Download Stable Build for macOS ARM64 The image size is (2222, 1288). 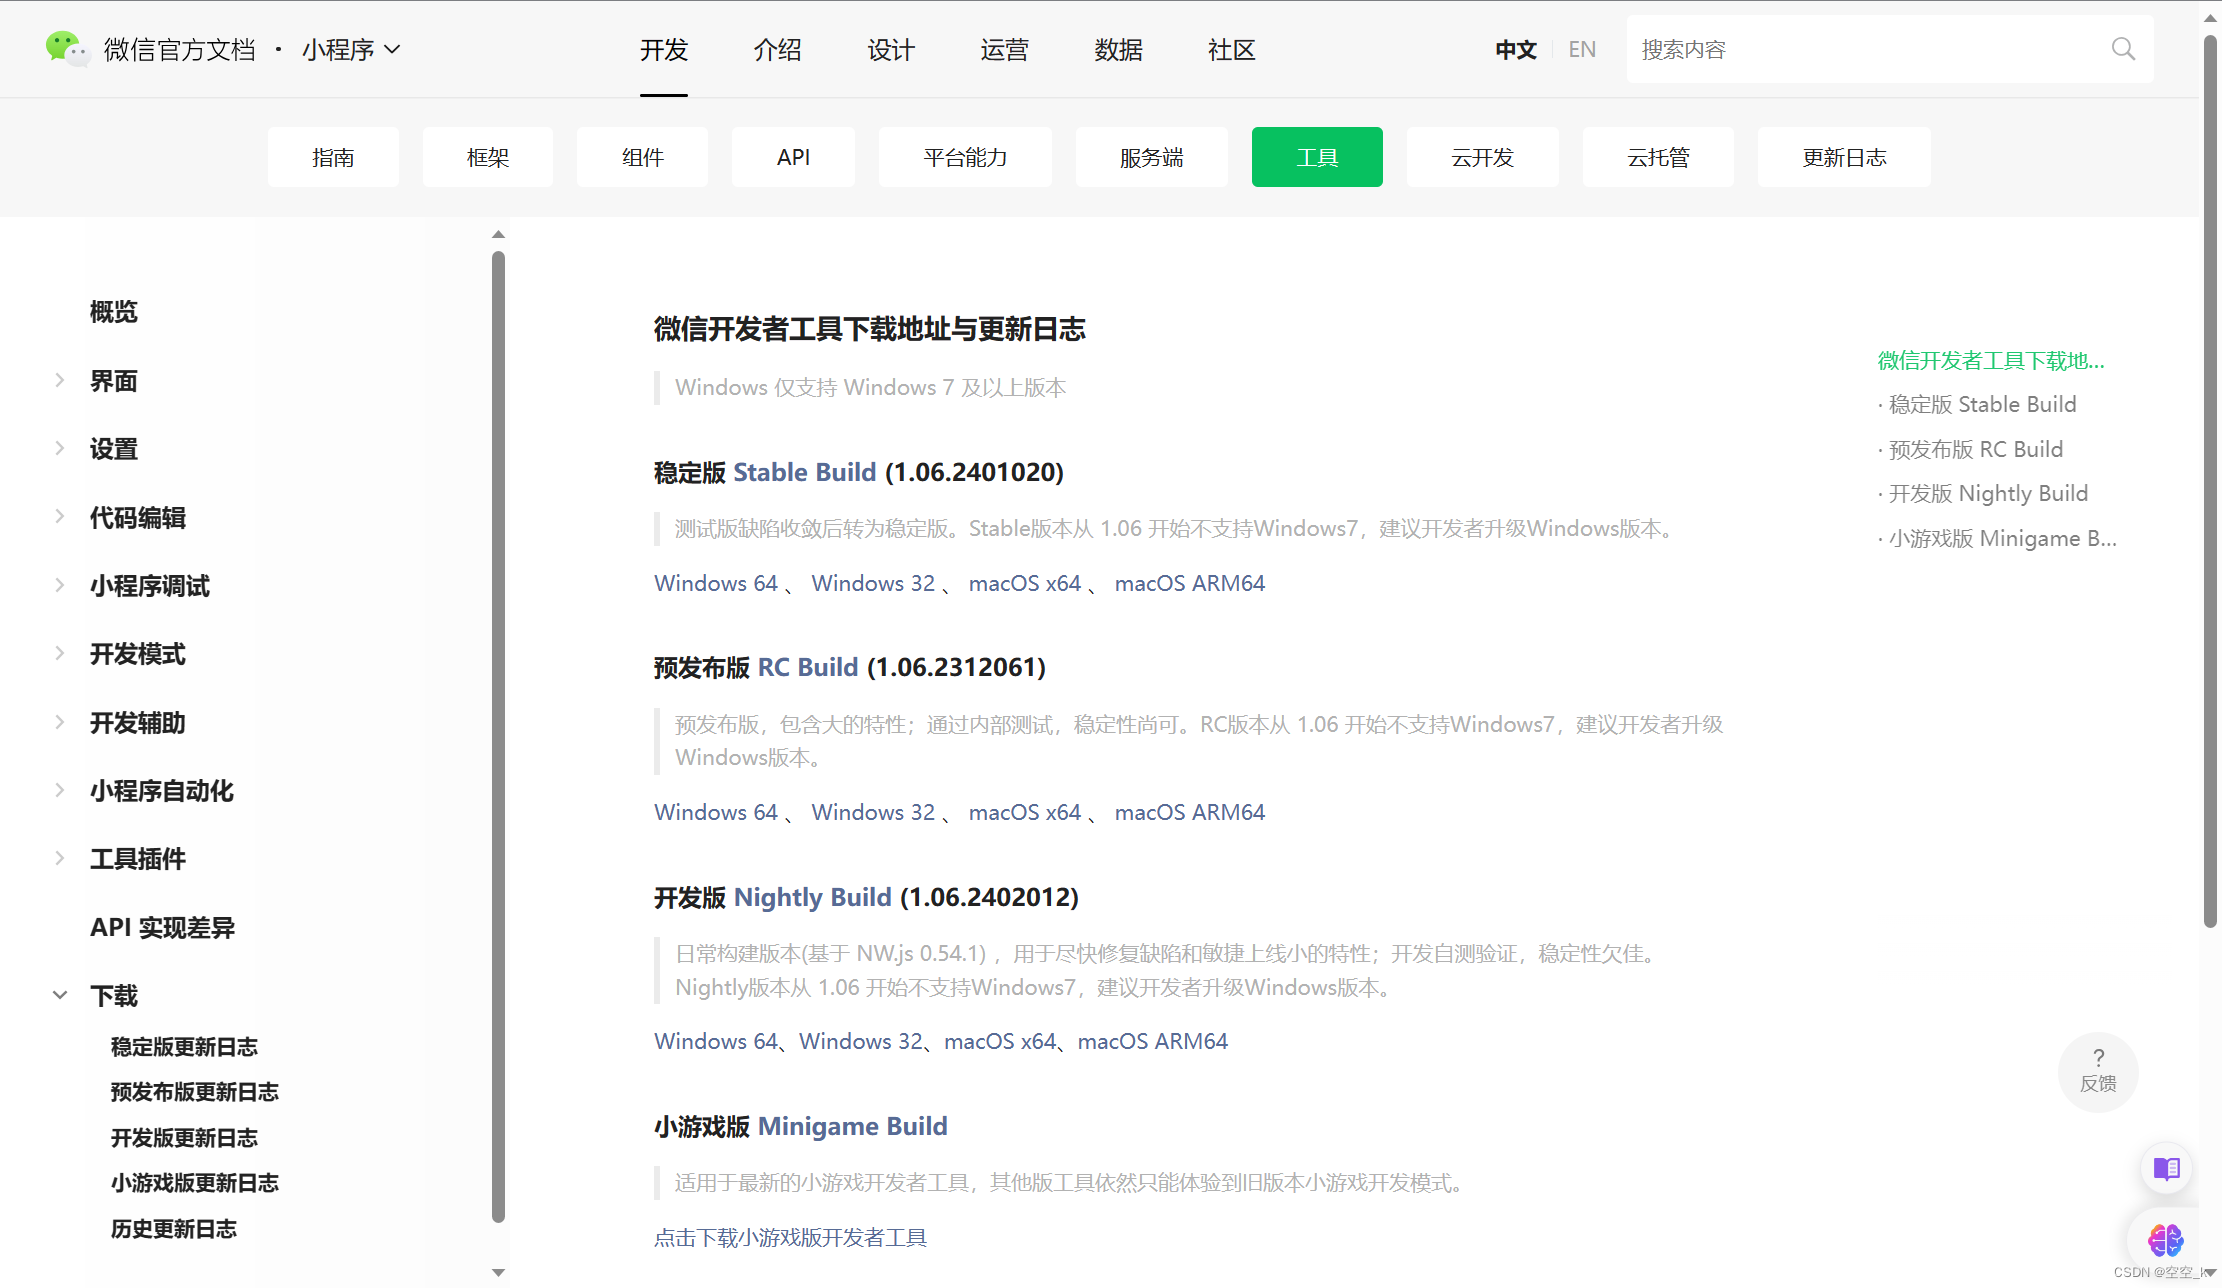(1190, 583)
